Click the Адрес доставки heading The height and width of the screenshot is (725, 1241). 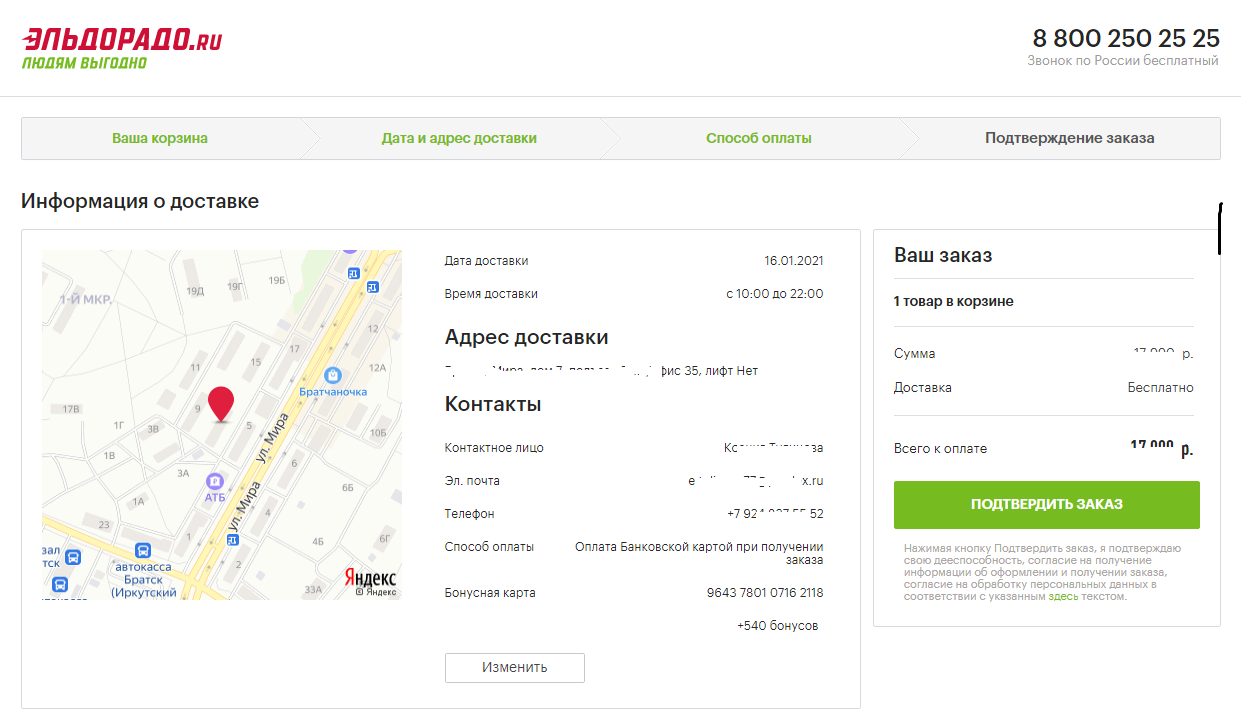(x=527, y=337)
